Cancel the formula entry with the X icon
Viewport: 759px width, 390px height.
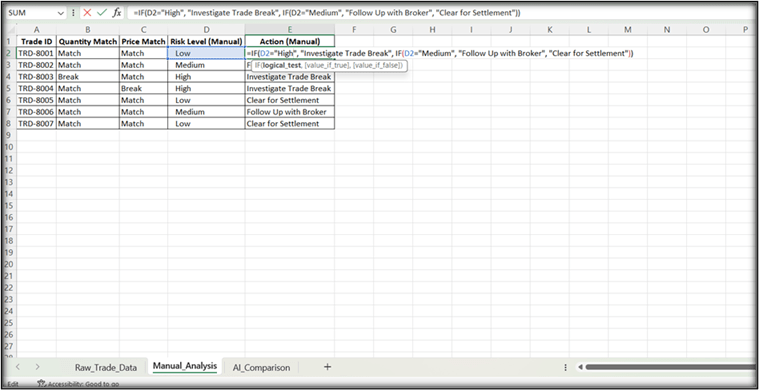[88, 13]
